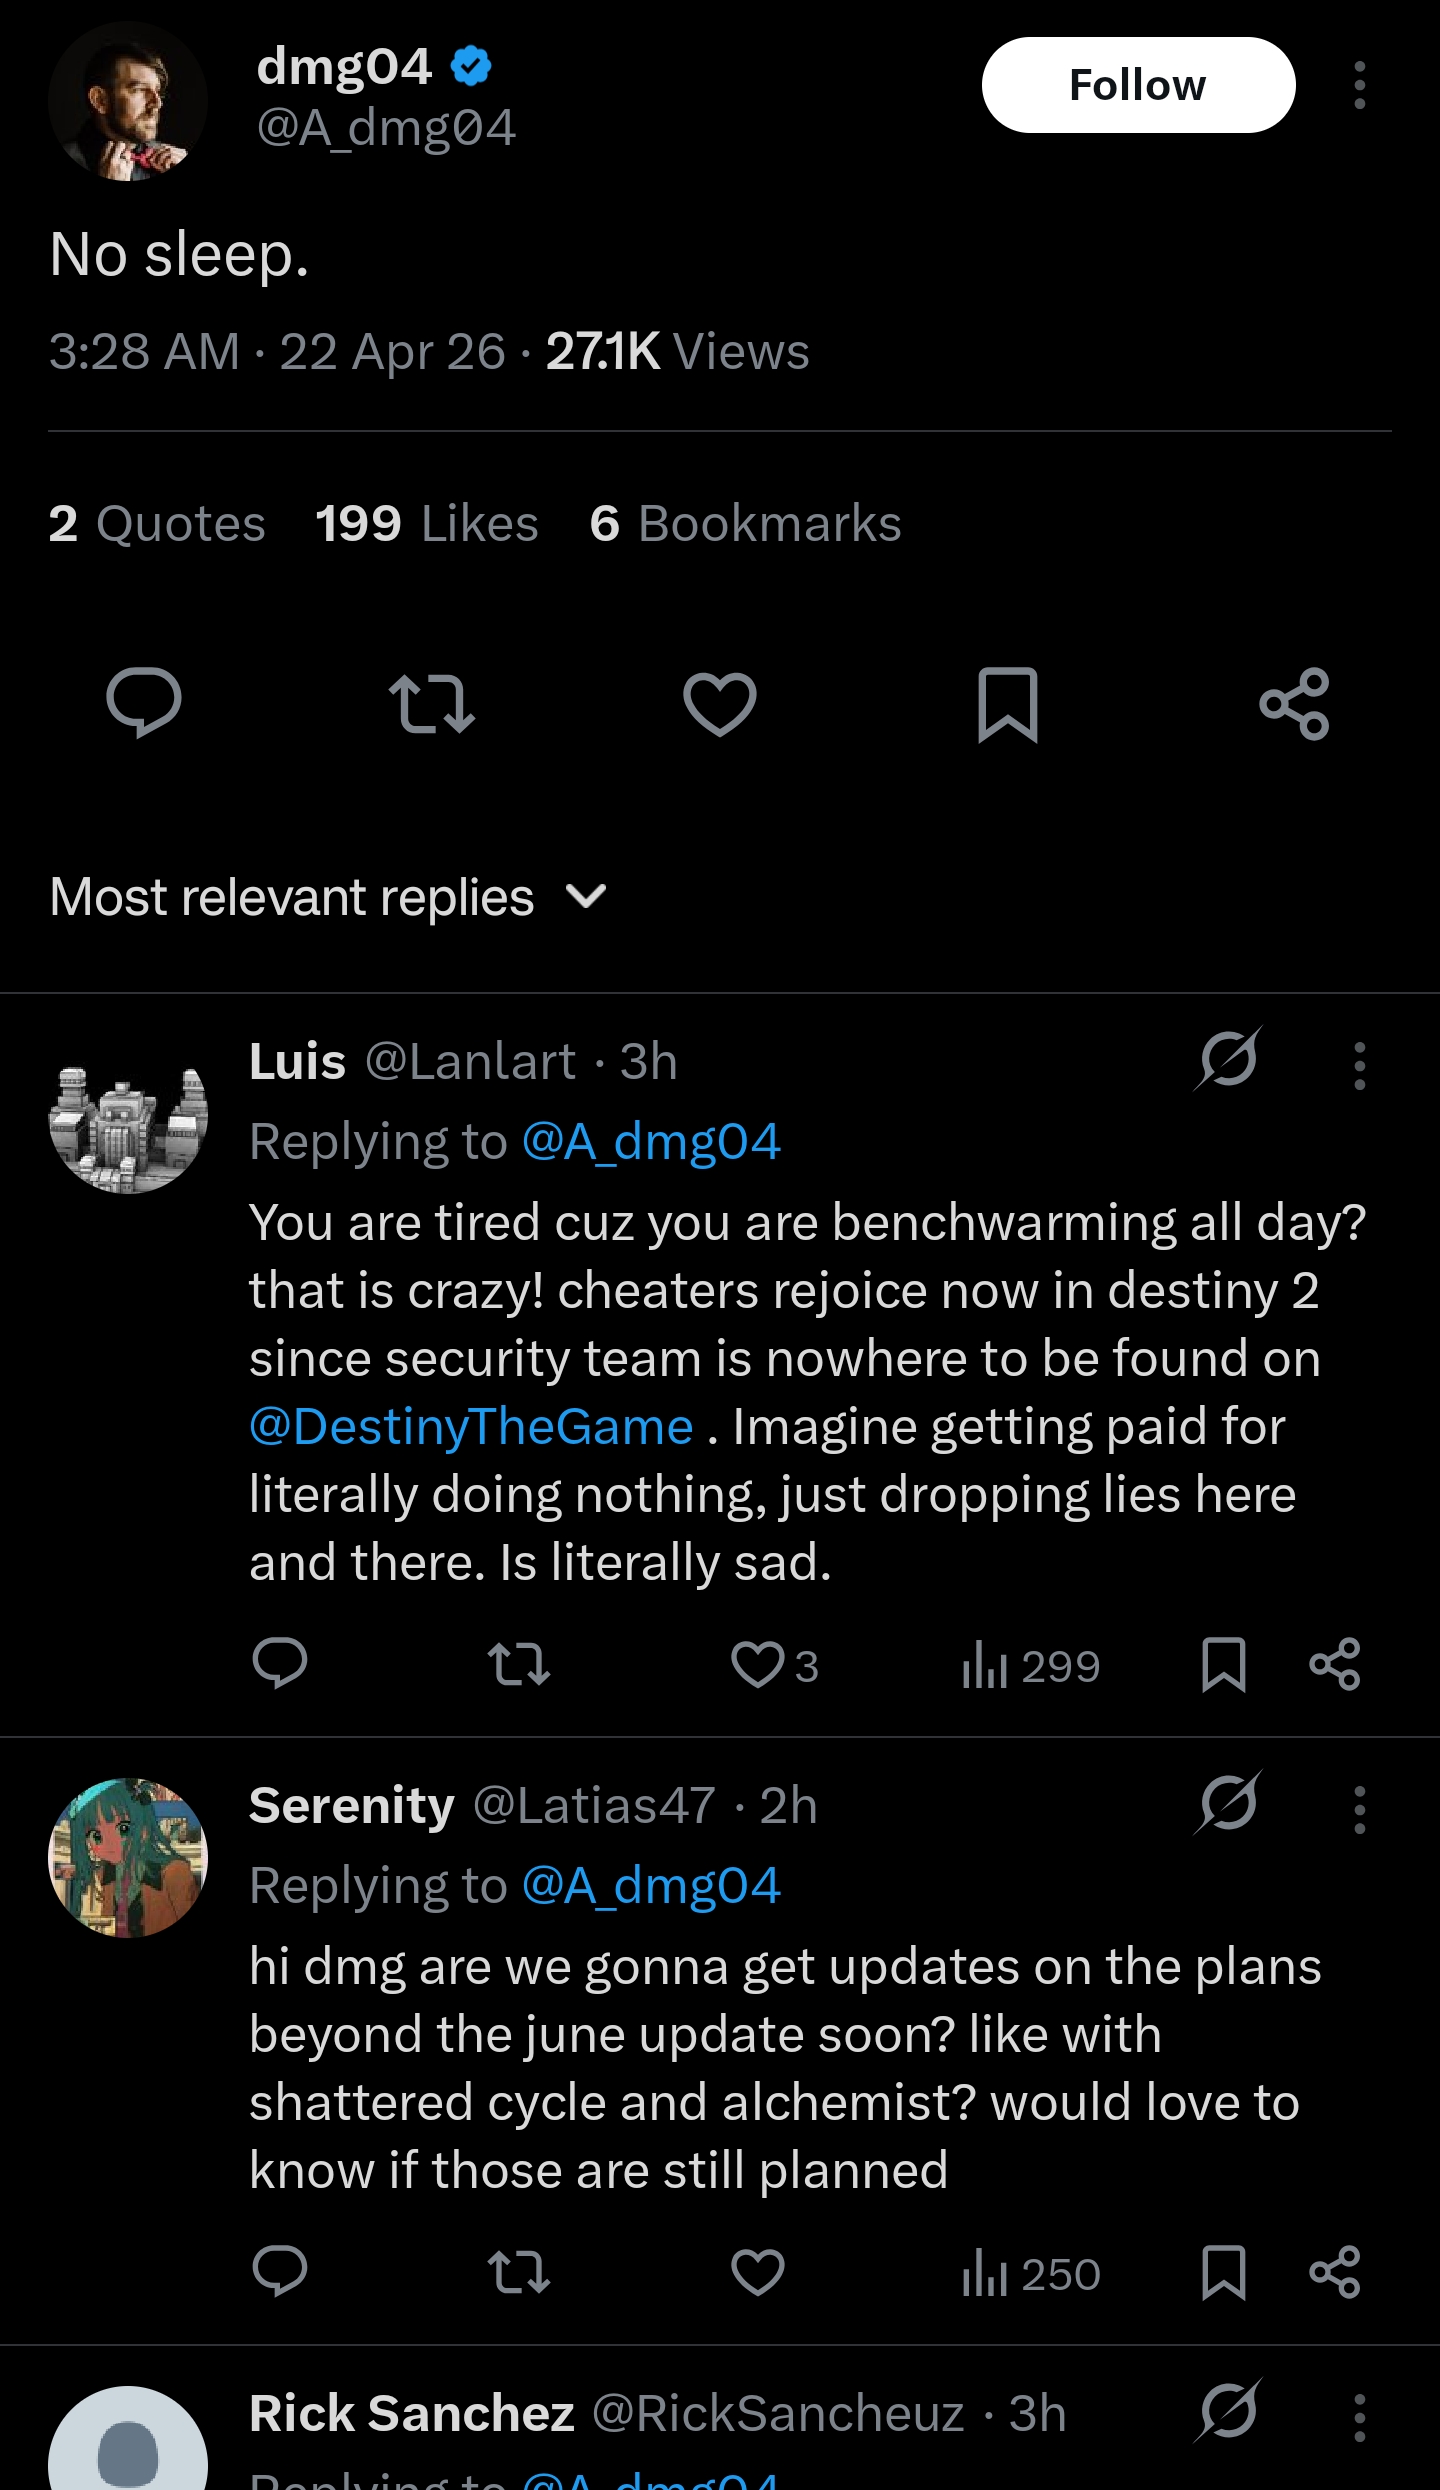Open Grok icon on Luis's reply

coord(1228,1059)
